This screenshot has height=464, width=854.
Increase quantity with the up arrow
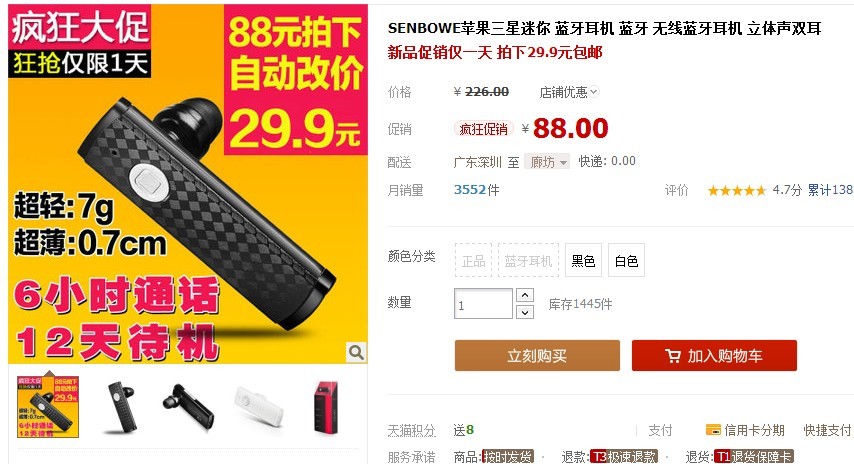pos(524,295)
